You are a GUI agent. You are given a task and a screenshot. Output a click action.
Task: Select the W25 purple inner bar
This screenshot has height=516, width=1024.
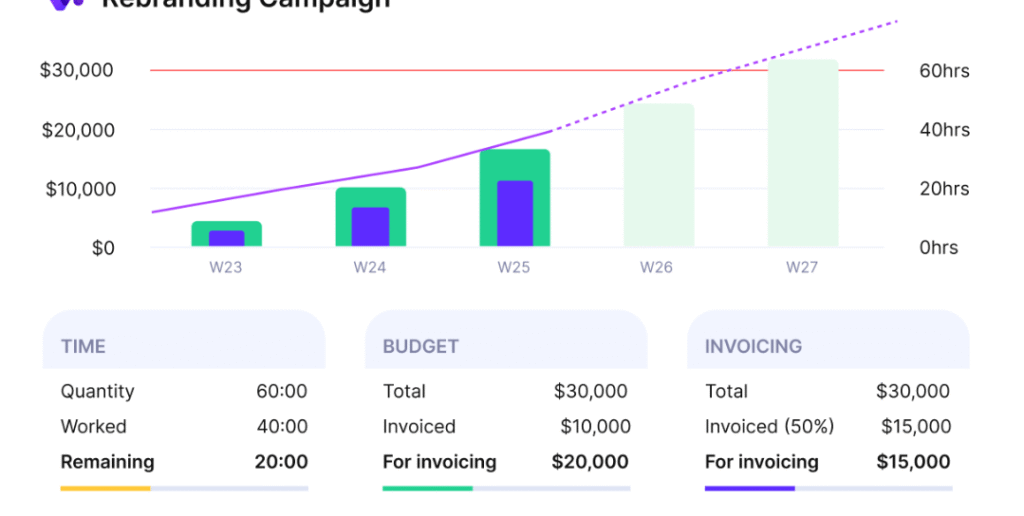pos(515,214)
